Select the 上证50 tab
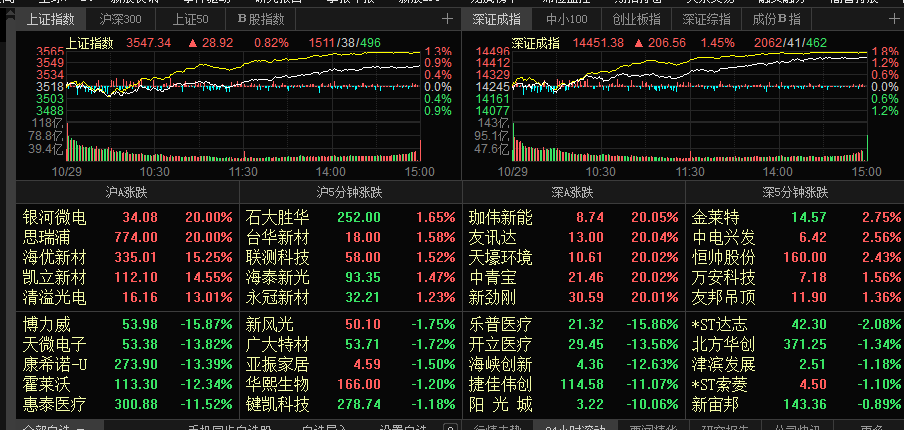 (x=190, y=20)
